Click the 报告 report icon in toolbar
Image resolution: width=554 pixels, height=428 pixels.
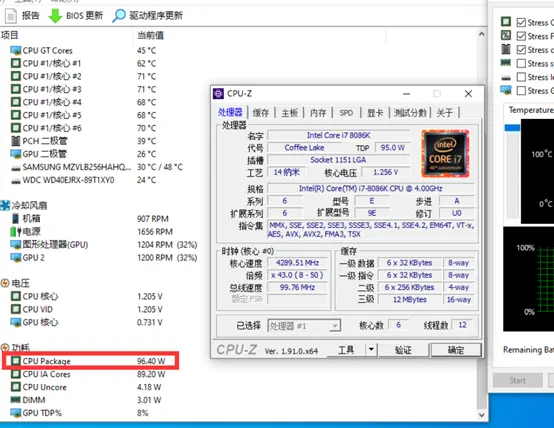pyautogui.click(x=11, y=16)
